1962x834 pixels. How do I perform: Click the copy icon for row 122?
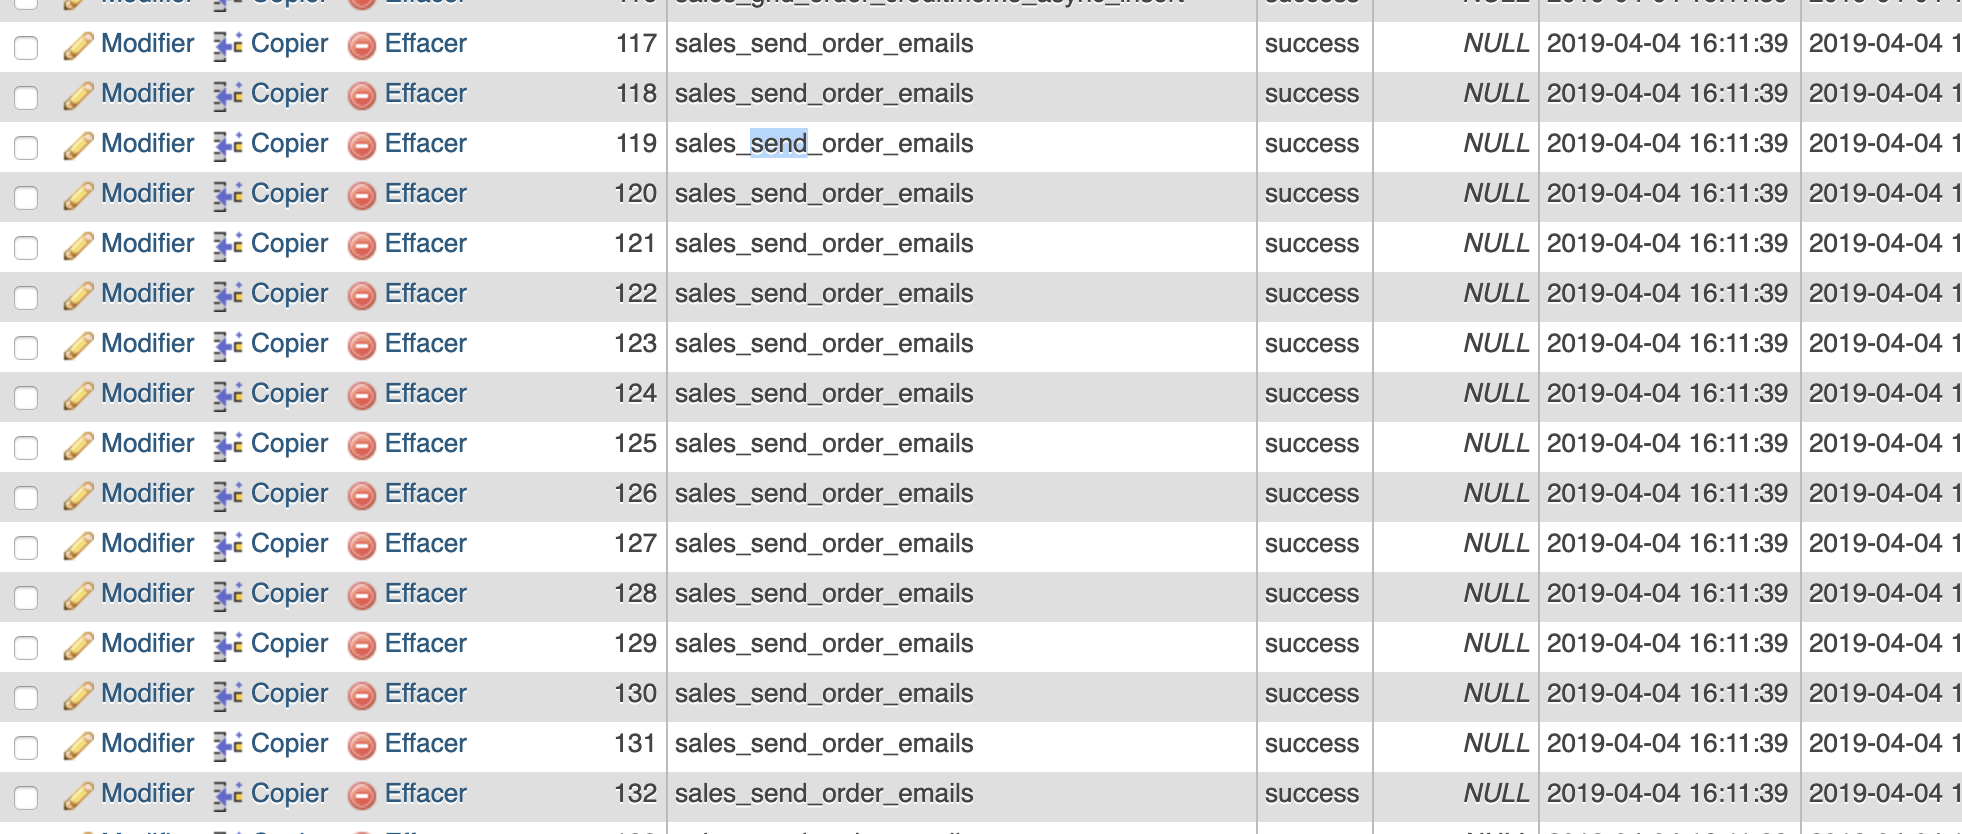tap(228, 296)
